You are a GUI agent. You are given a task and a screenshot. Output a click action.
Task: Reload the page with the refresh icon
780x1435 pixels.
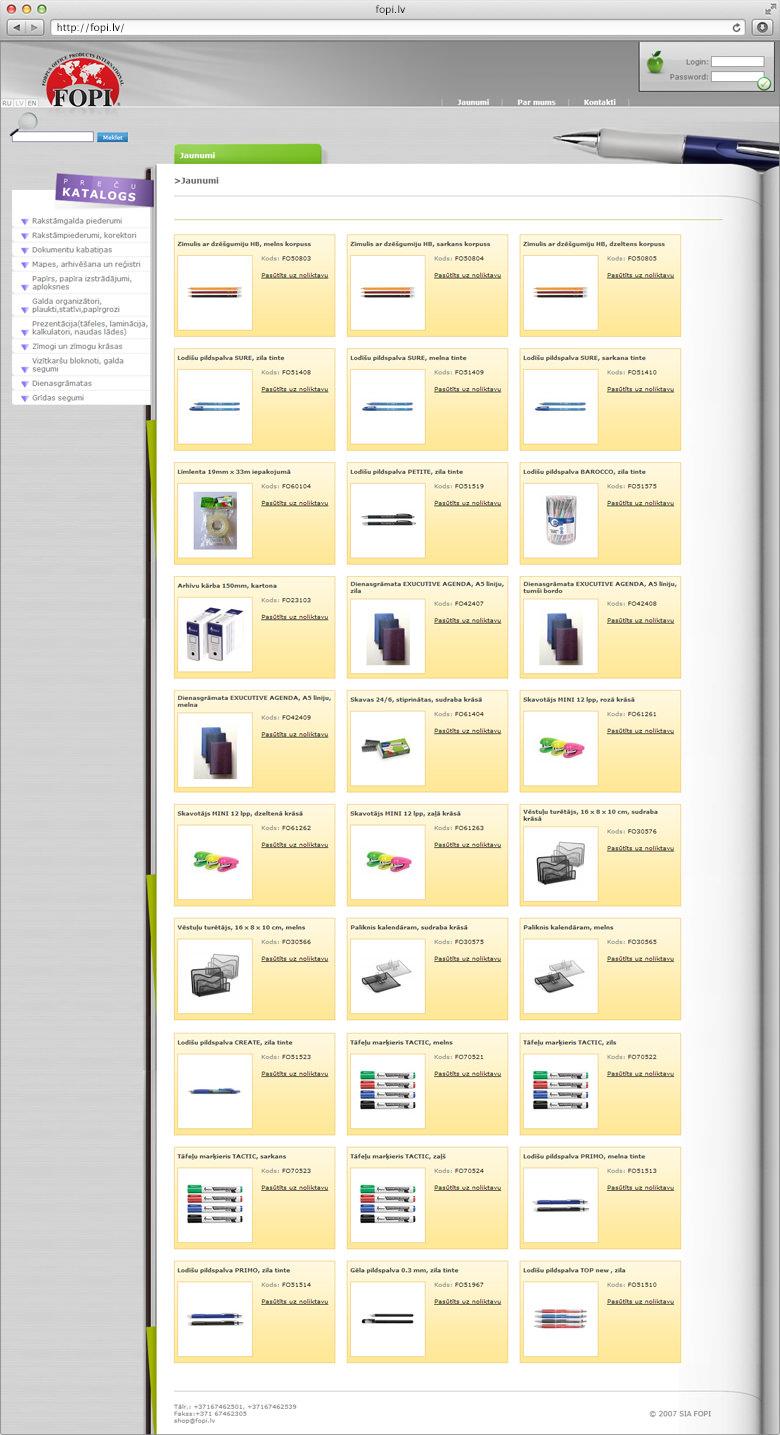[737, 27]
